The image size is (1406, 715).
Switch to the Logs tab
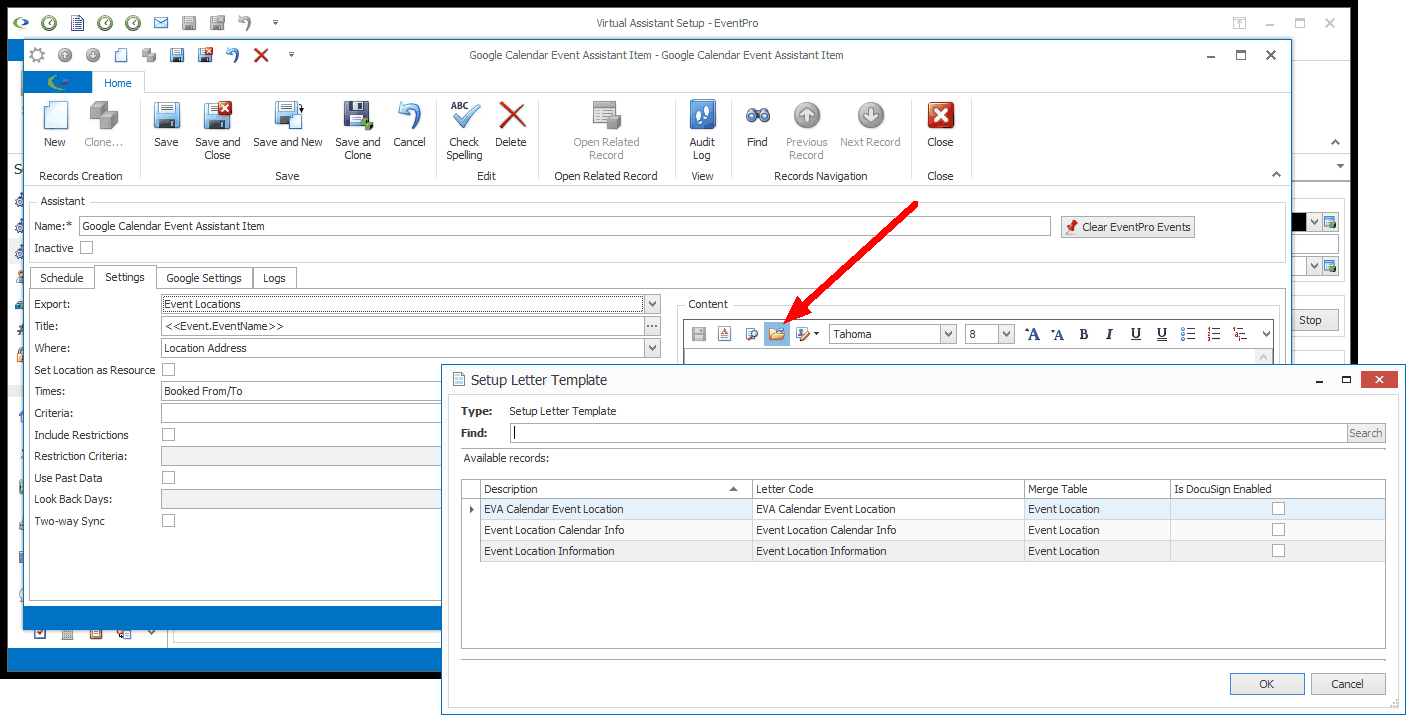coord(274,278)
